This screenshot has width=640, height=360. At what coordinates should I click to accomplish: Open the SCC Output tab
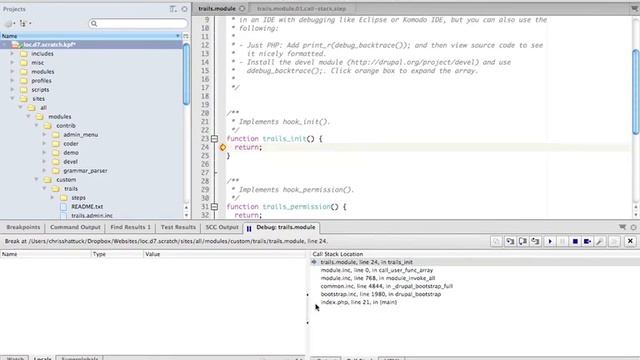pos(222,227)
